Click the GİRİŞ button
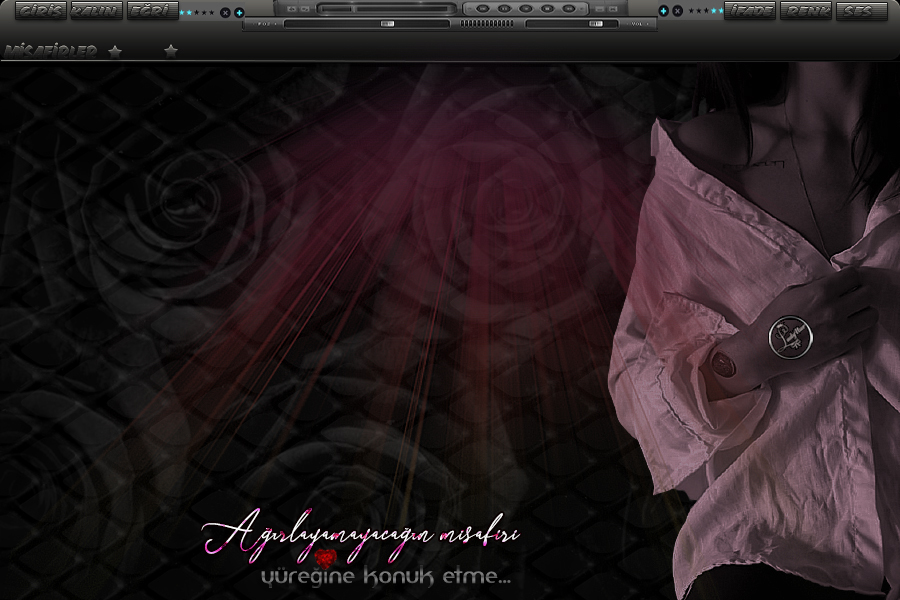The width and height of the screenshot is (900, 600). pos(40,11)
